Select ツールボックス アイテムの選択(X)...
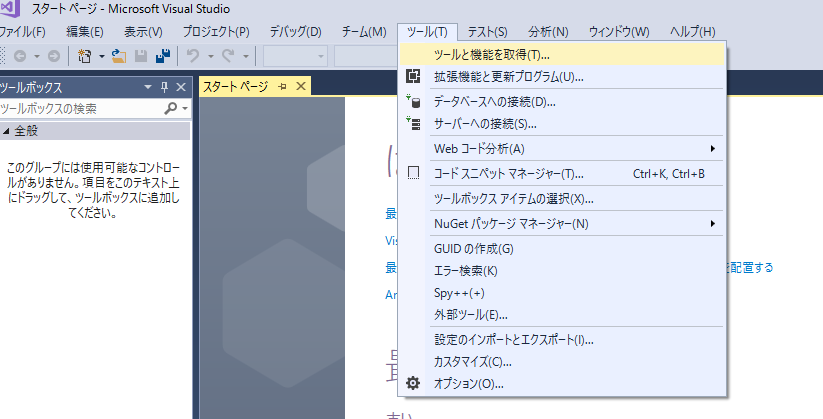Screen dimensions: 823x419 (562, 199)
